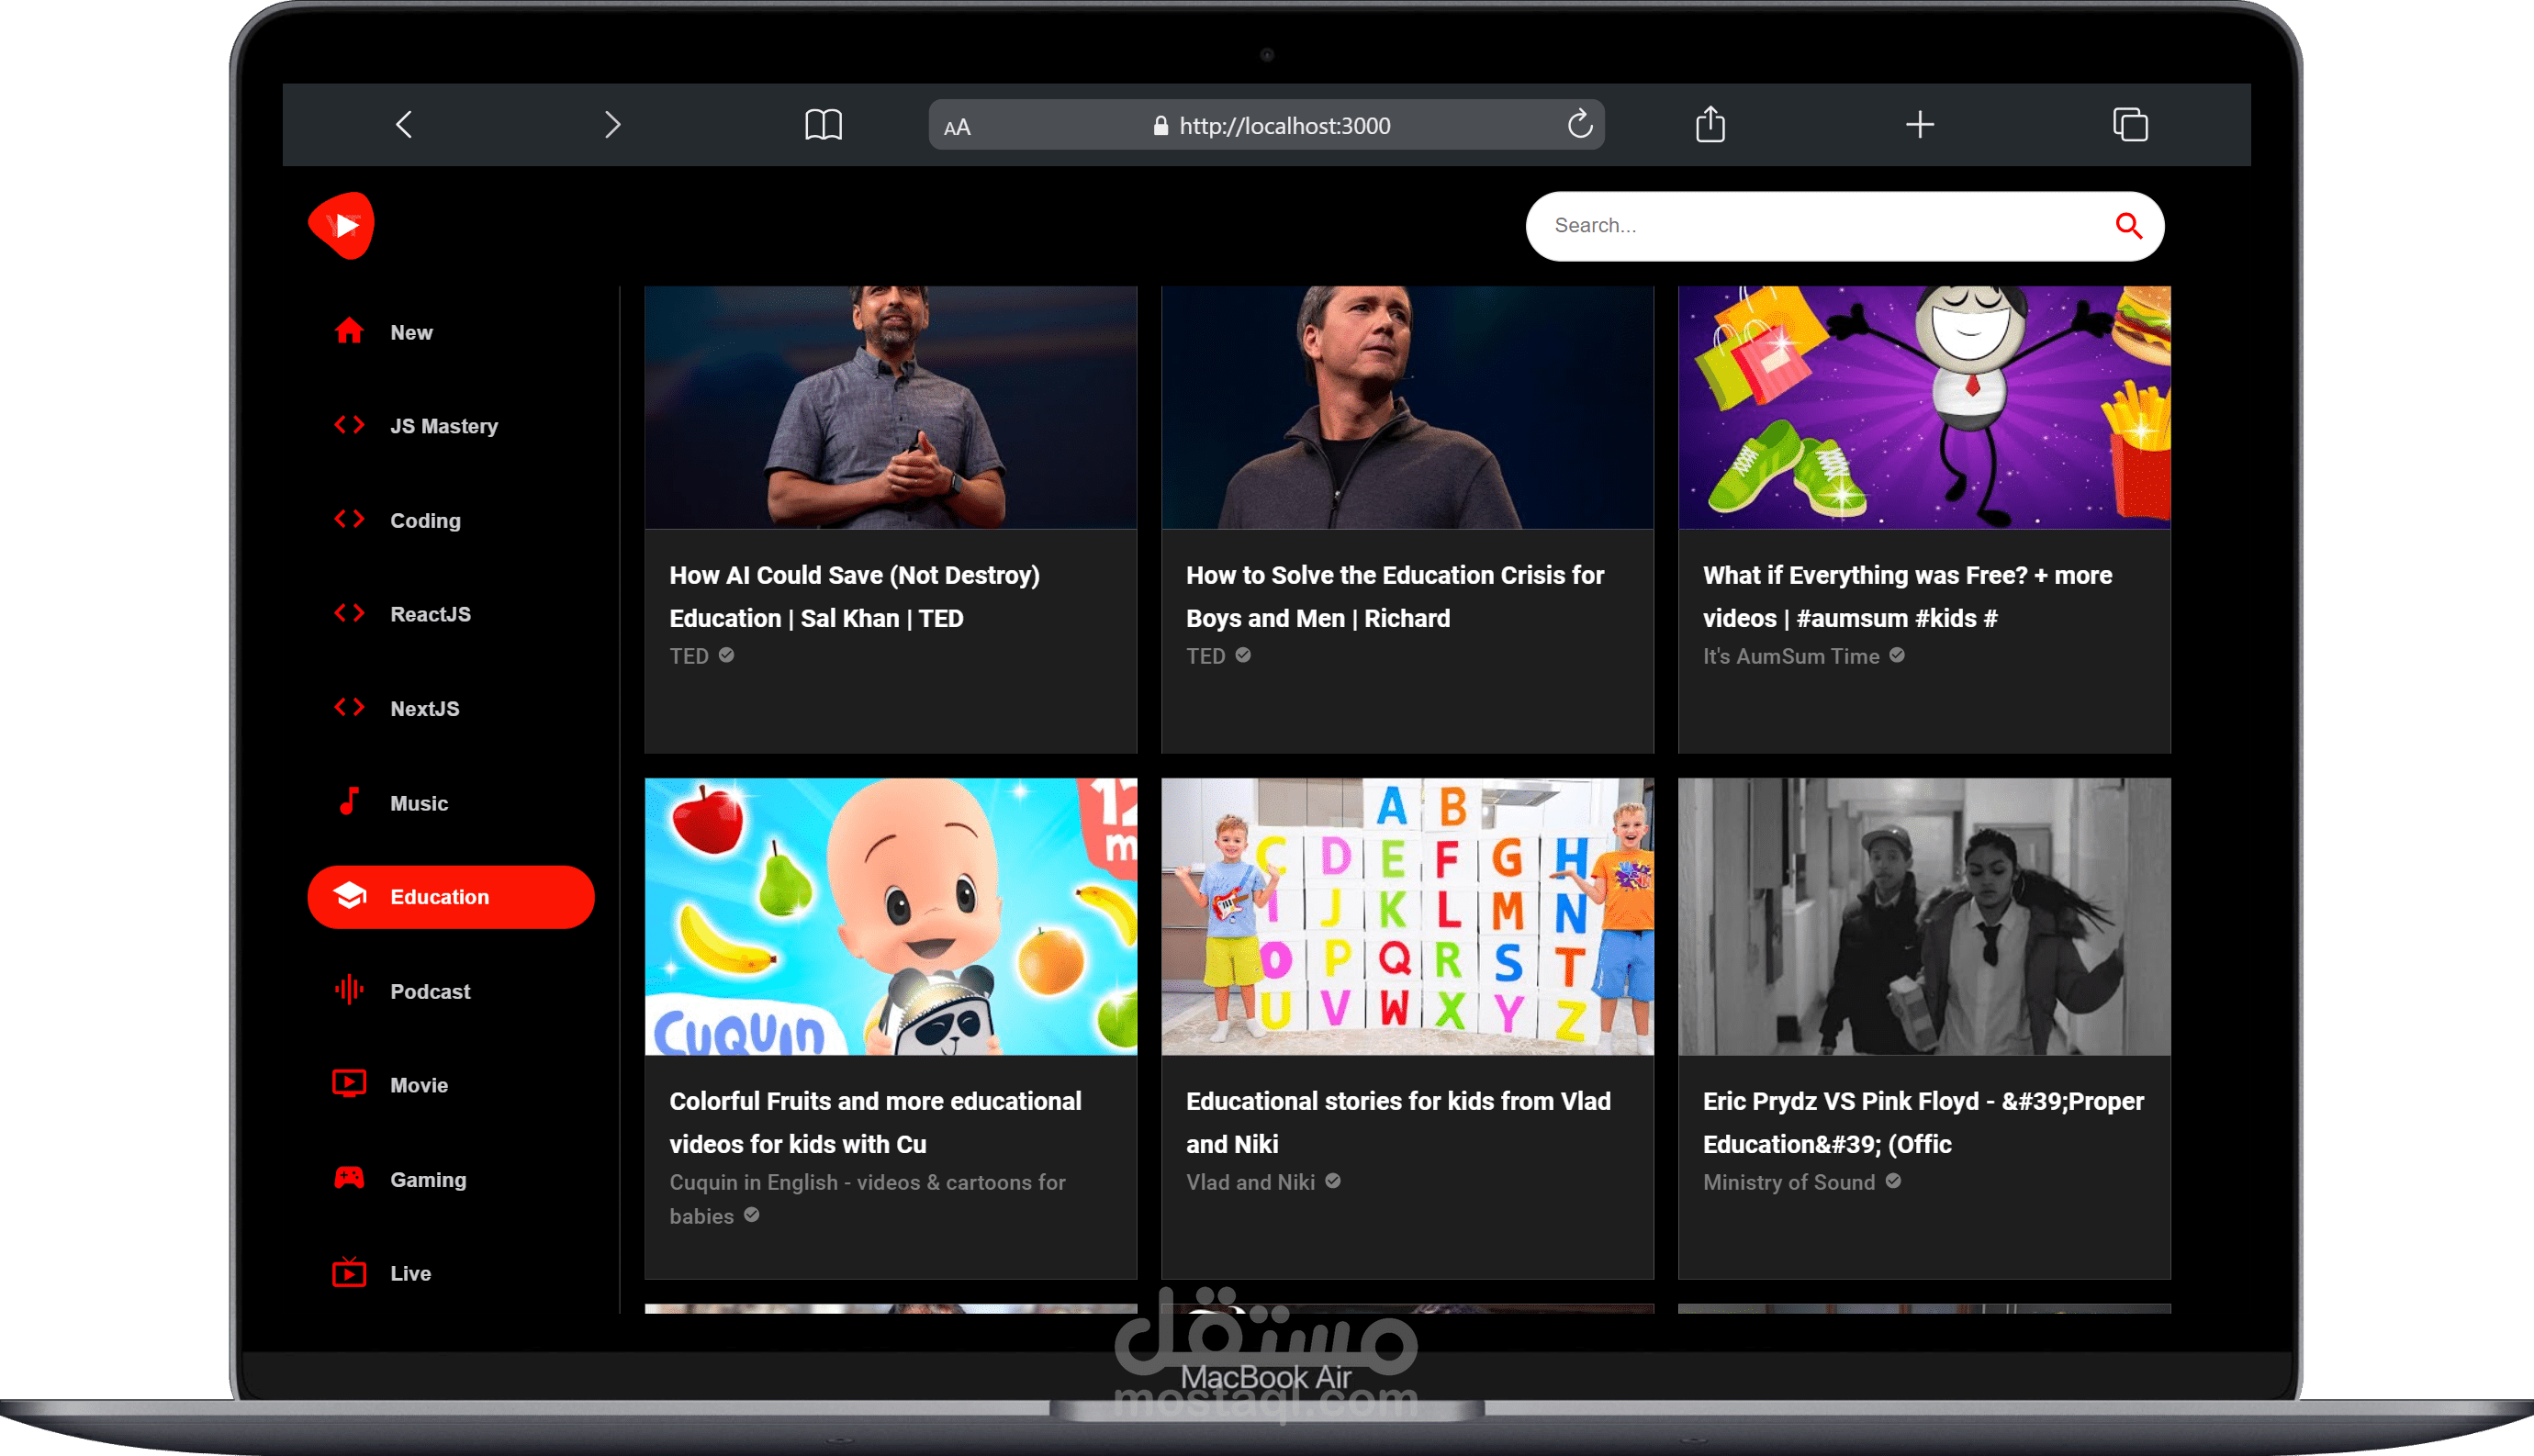The width and height of the screenshot is (2534, 1456).
Task: Show all tabs overview icon
Action: pos(2129,125)
